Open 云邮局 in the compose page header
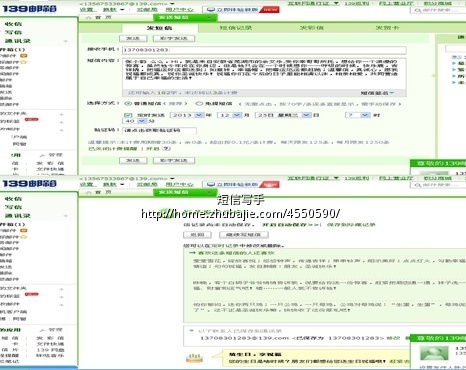This screenshot has height=370, width=466. 147,10
